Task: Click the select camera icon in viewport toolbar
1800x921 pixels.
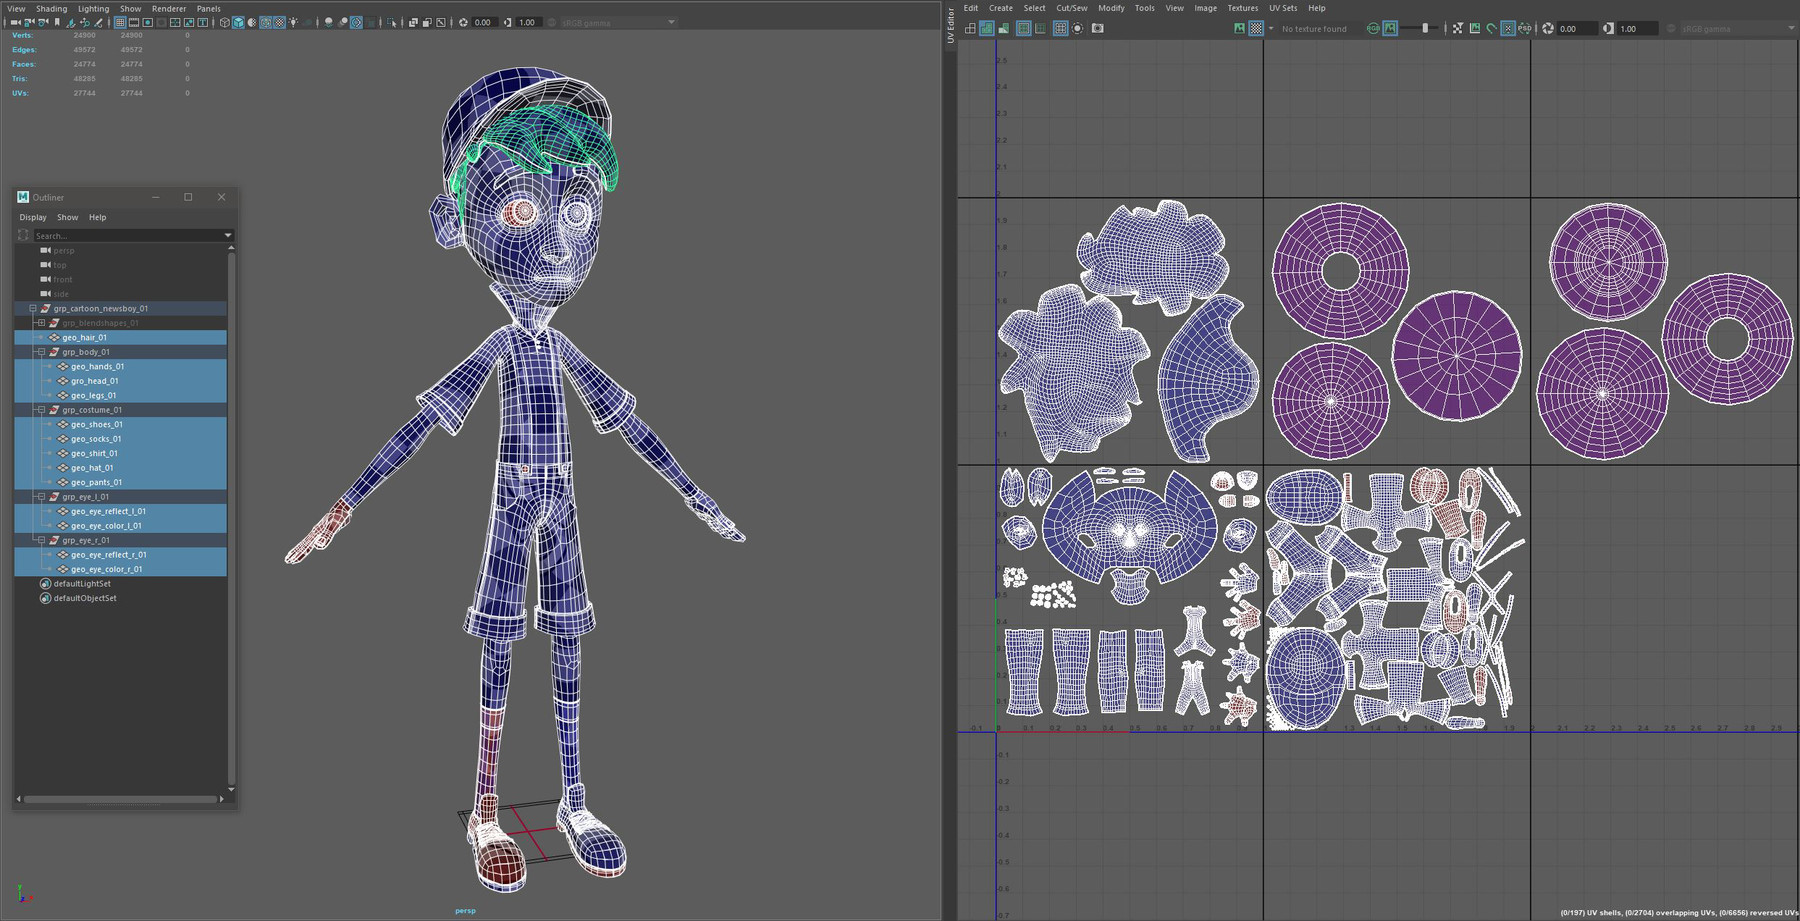Action: point(15,22)
